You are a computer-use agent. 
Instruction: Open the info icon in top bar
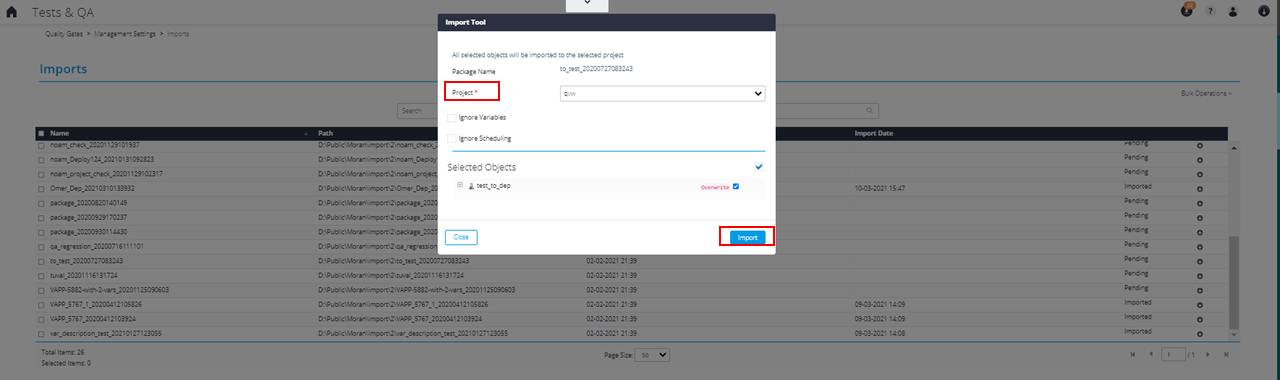coord(1265,11)
